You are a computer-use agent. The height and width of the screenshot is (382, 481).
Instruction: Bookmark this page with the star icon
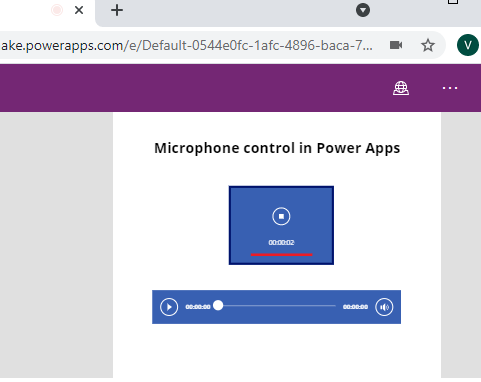point(428,45)
